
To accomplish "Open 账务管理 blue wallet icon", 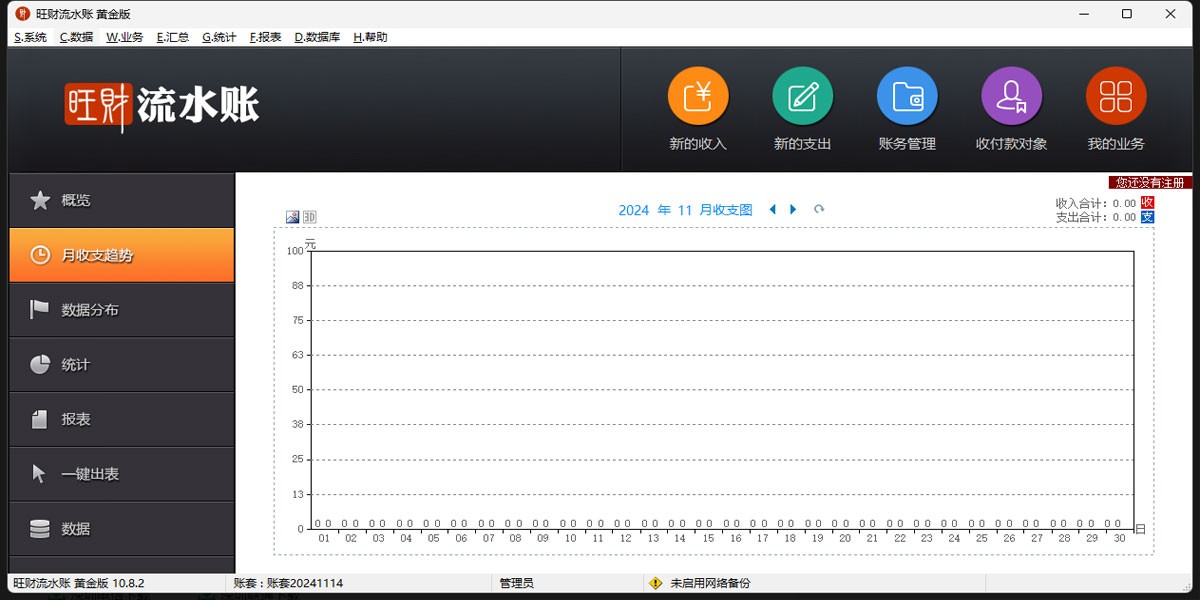I will pos(907,97).
